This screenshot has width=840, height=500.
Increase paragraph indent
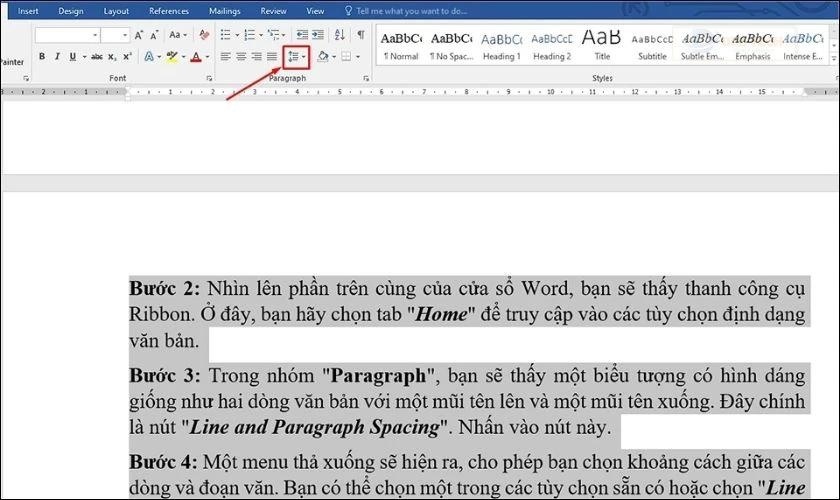tap(318, 35)
